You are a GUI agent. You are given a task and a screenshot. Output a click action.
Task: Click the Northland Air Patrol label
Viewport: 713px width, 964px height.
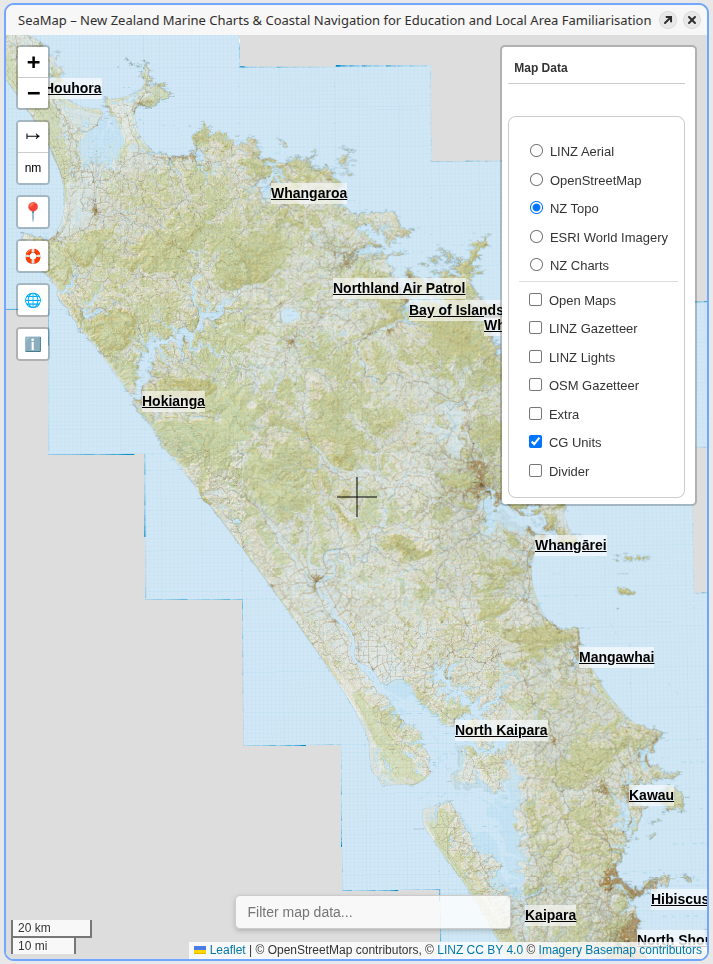tap(399, 288)
